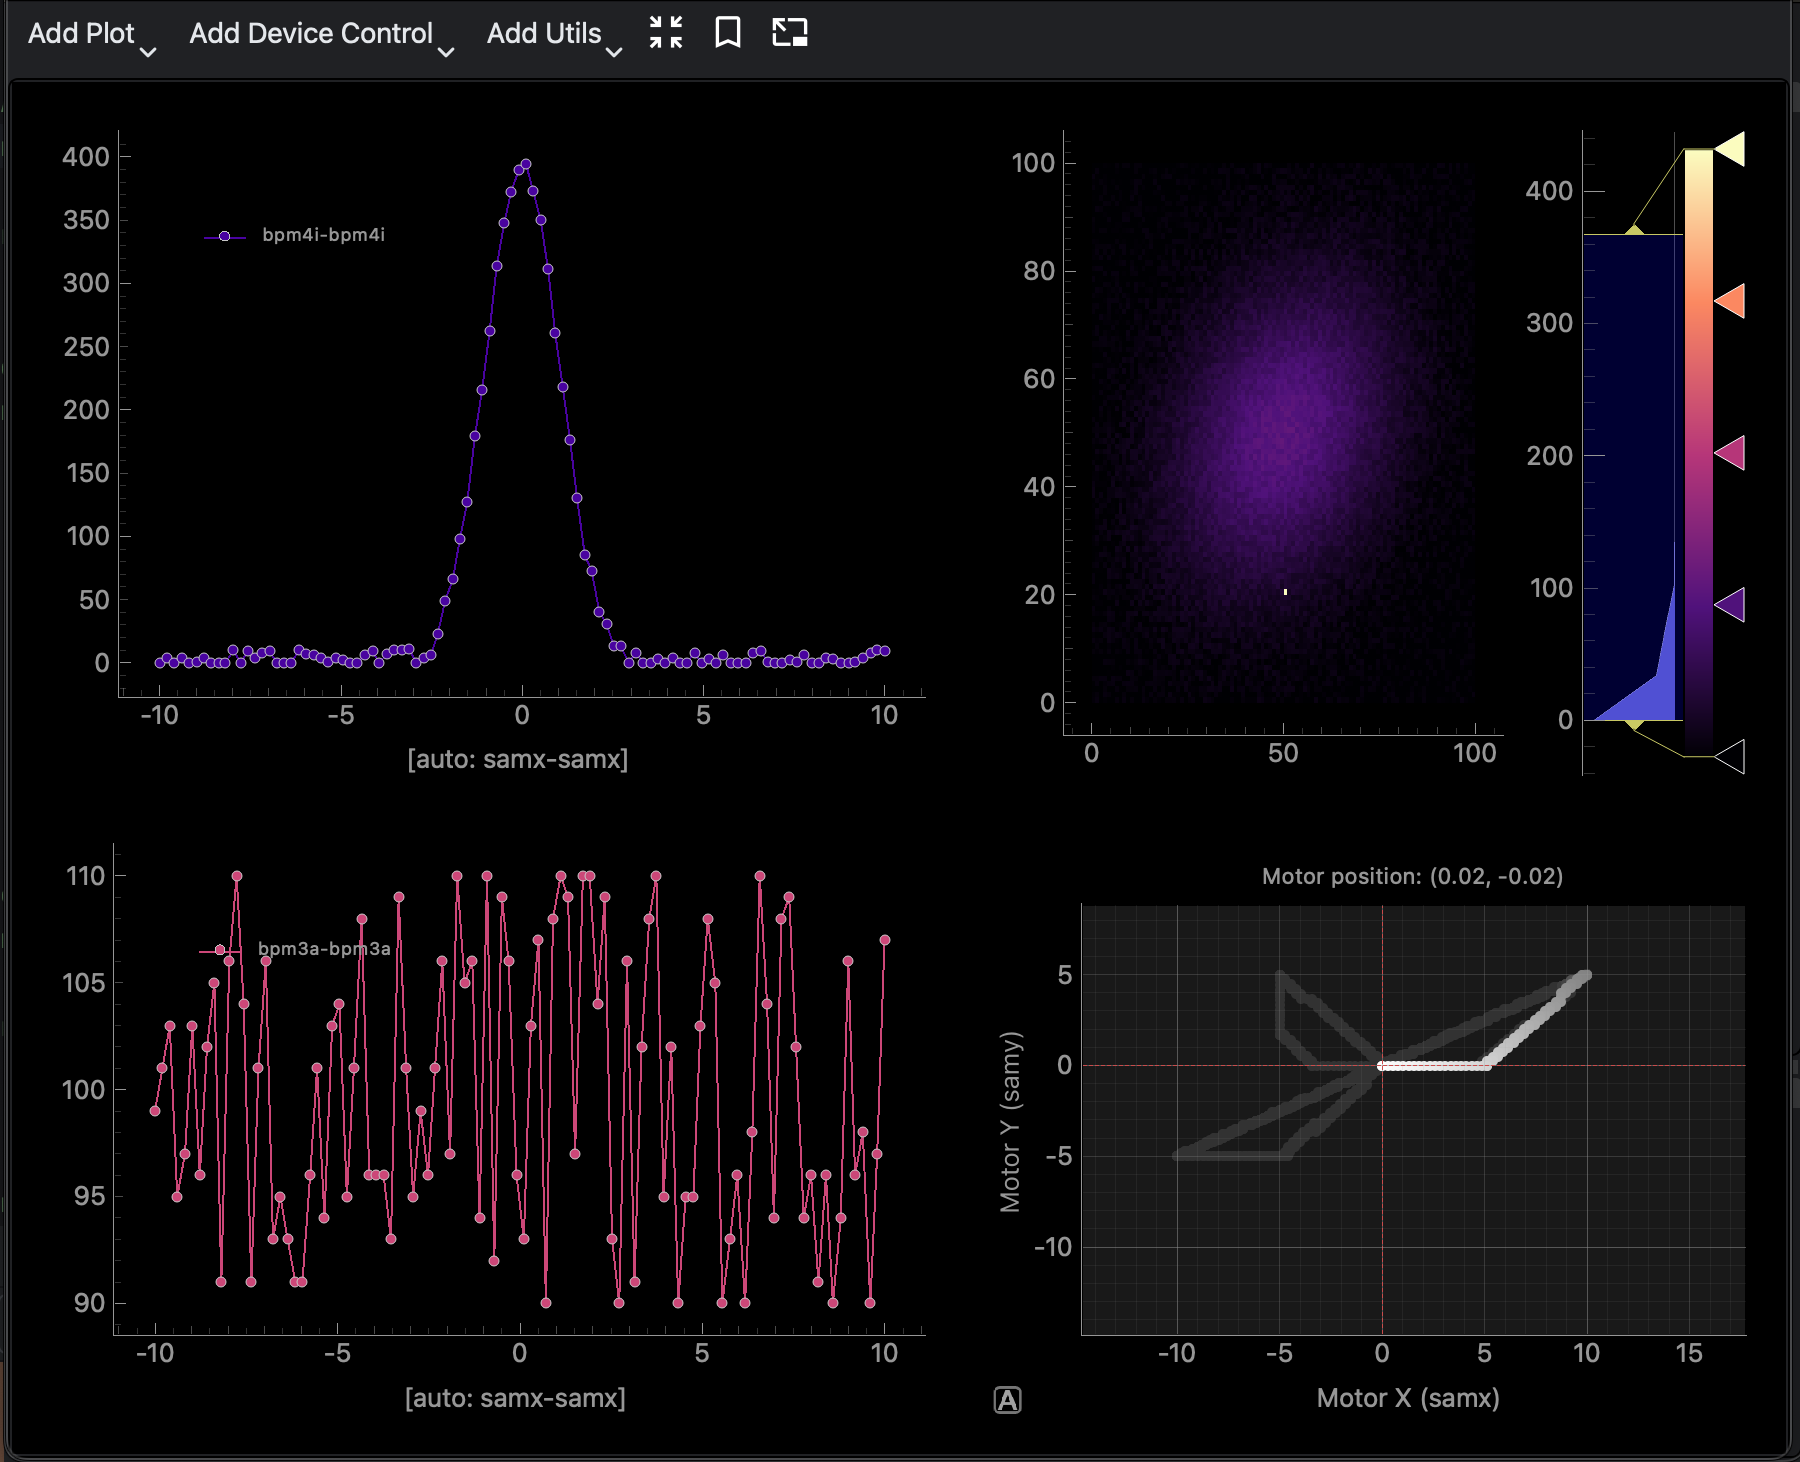The image size is (1800, 1462).
Task: Click the upper histogram level handle
Action: click(x=1634, y=232)
